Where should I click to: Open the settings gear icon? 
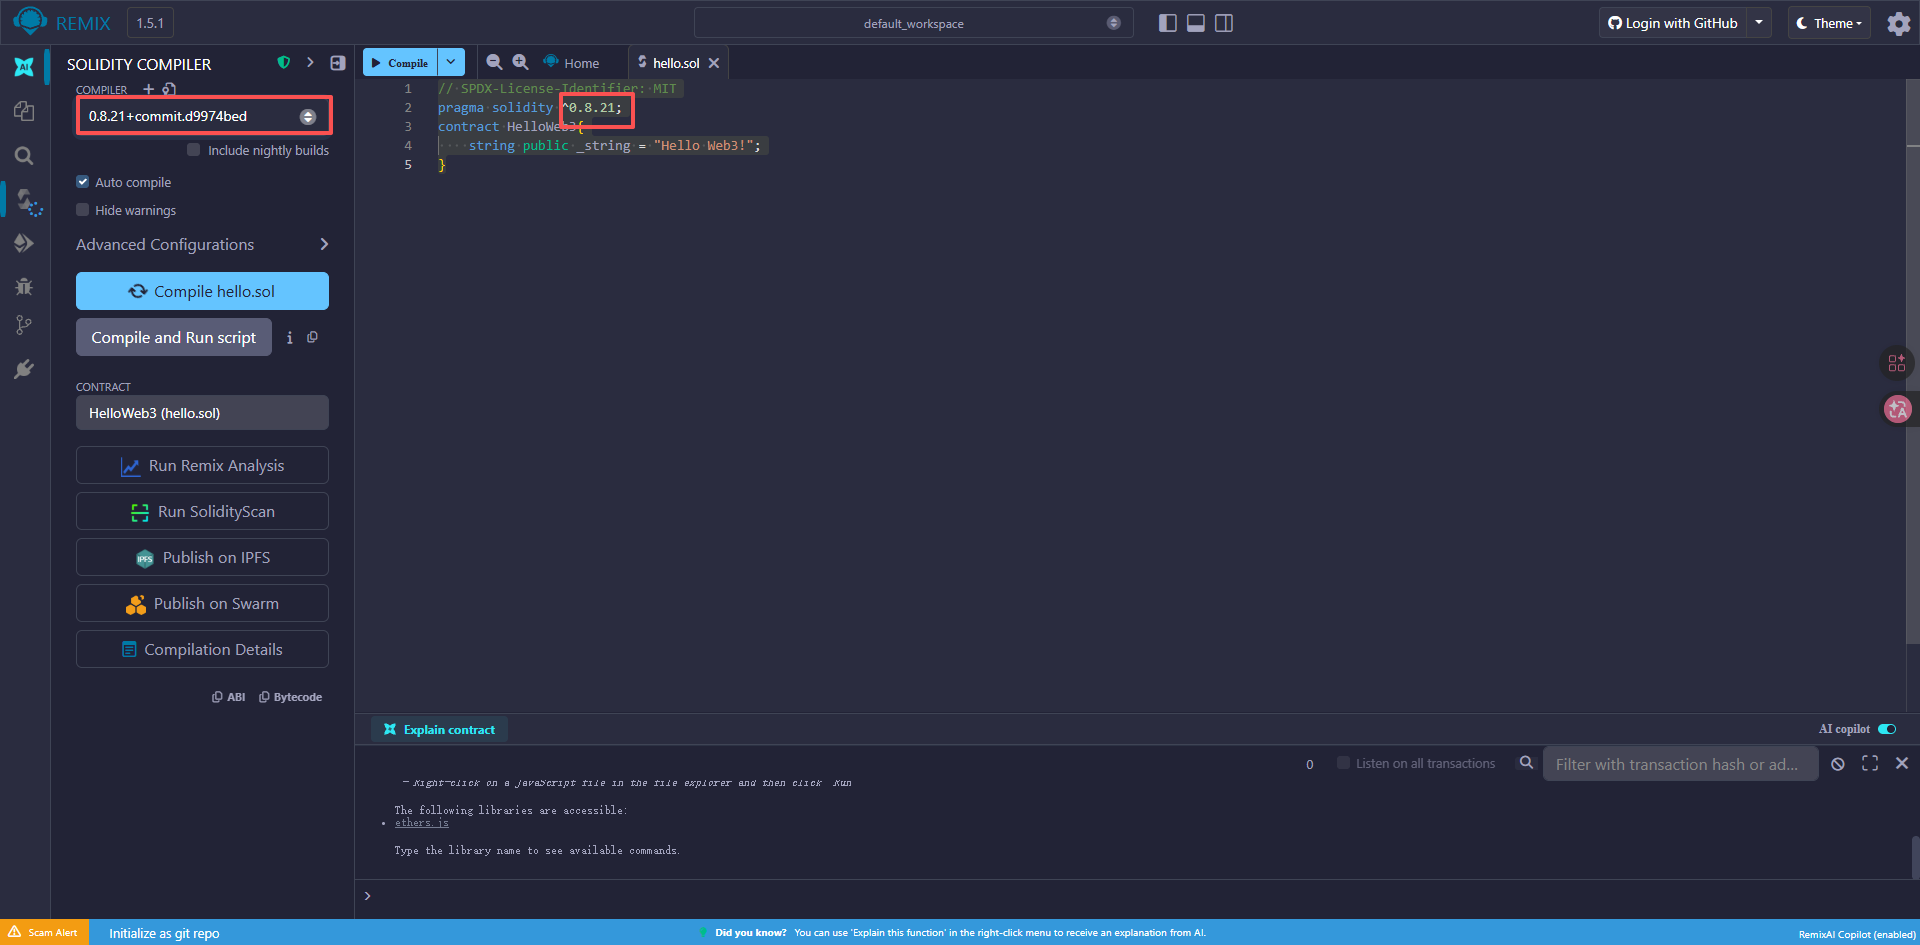coord(1898,23)
